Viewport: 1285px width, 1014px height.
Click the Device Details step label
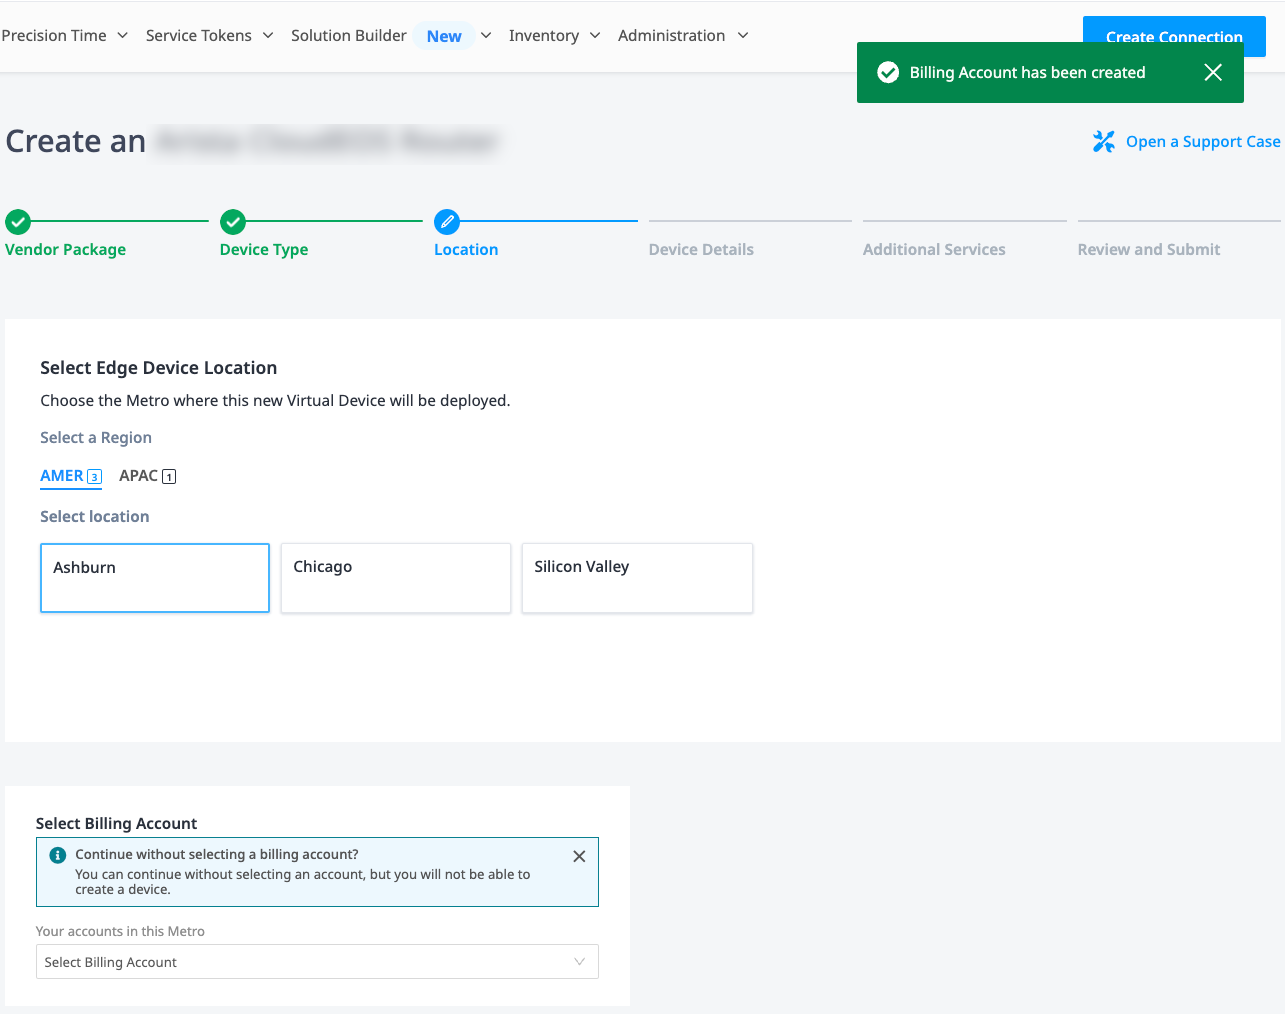tap(701, 250)
